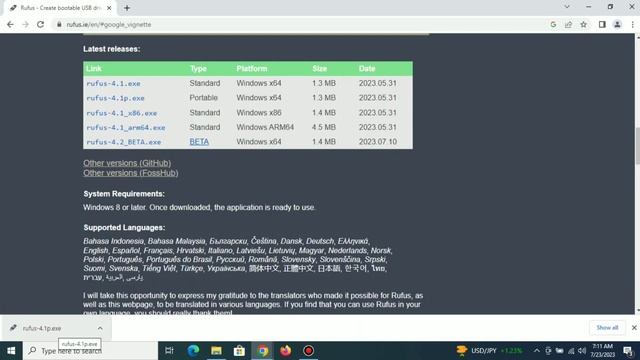Viewport: 640px width, 360px height.
Task: Open Other versions (FossHub) link
Action: click(131, 173)
